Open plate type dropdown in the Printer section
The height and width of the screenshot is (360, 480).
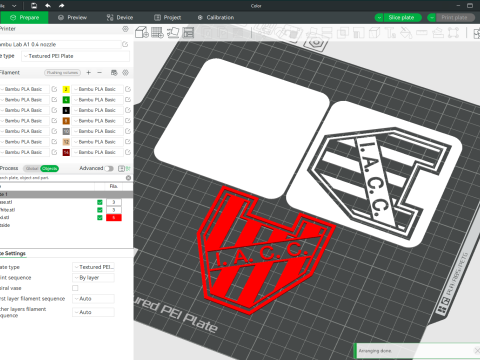76,56
